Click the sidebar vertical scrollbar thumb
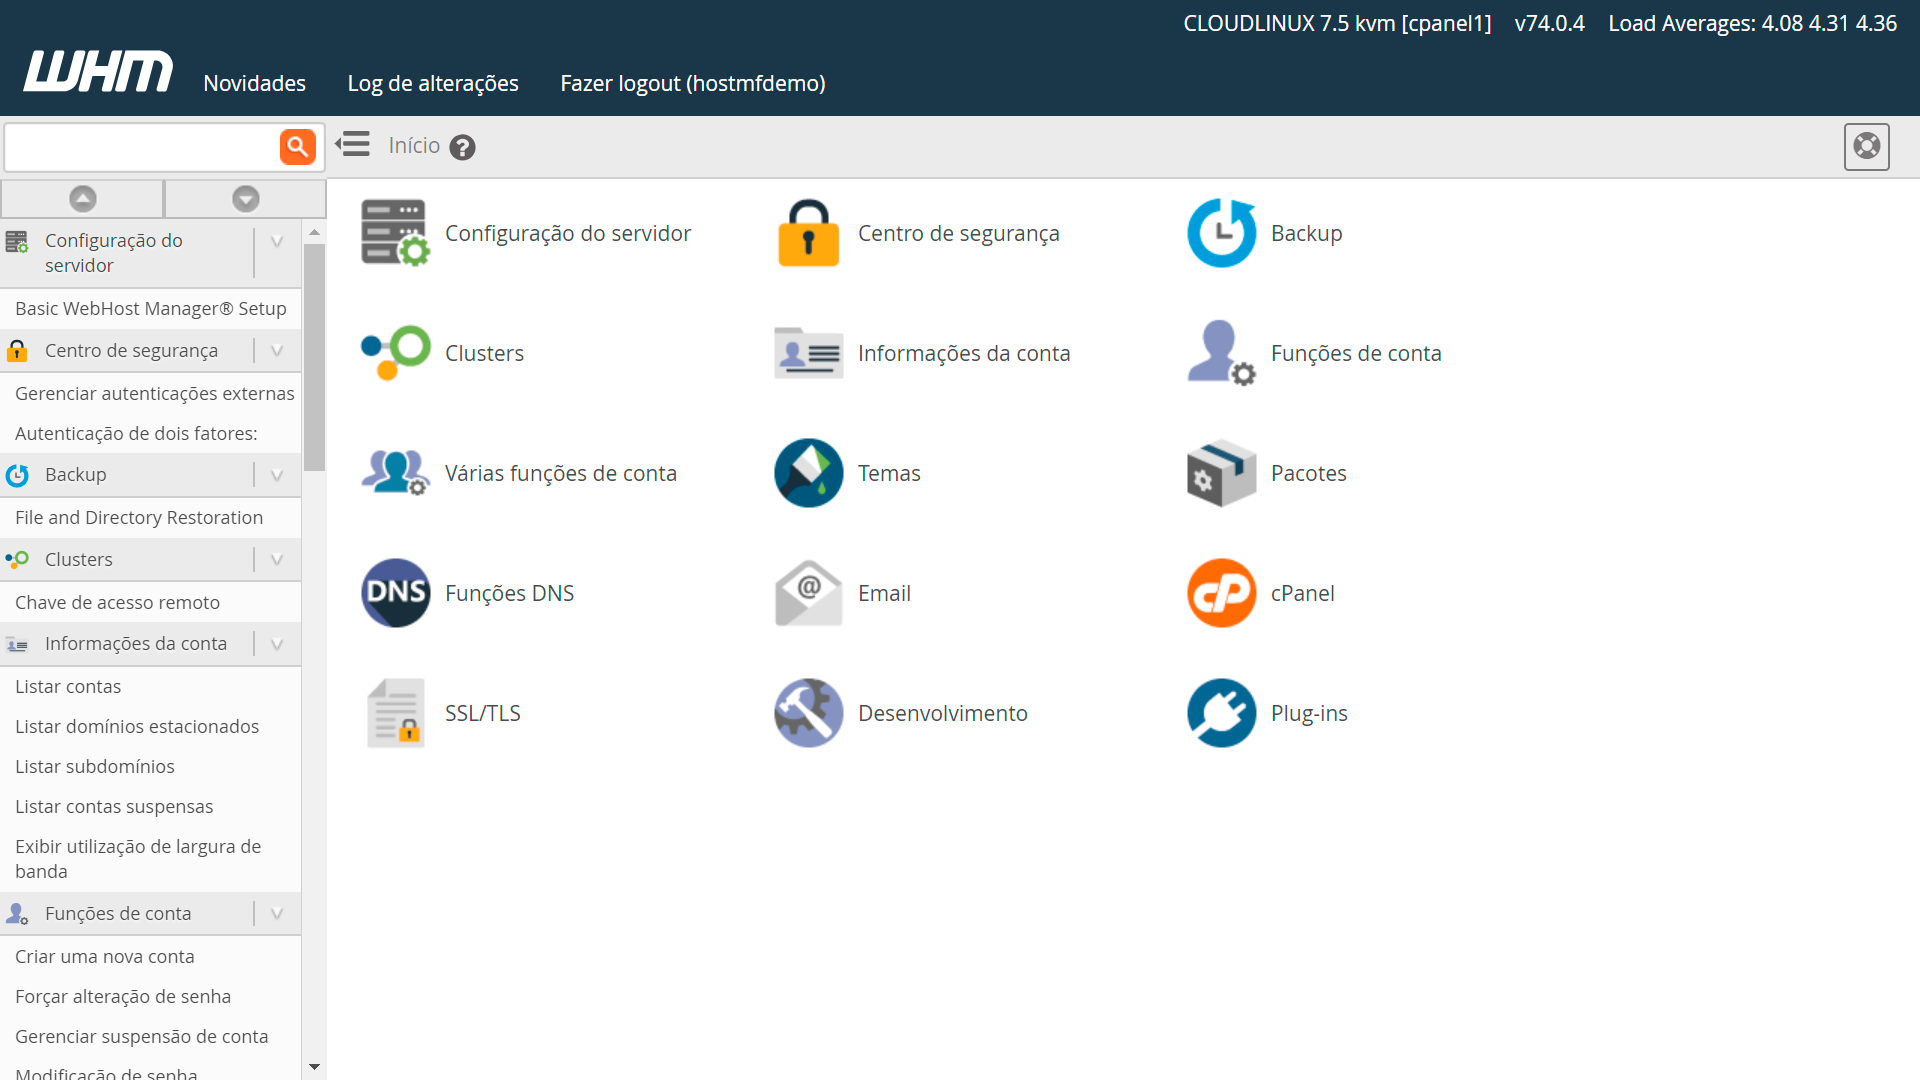This screenshot has height=1080, width=1920. tap(314, 357)
